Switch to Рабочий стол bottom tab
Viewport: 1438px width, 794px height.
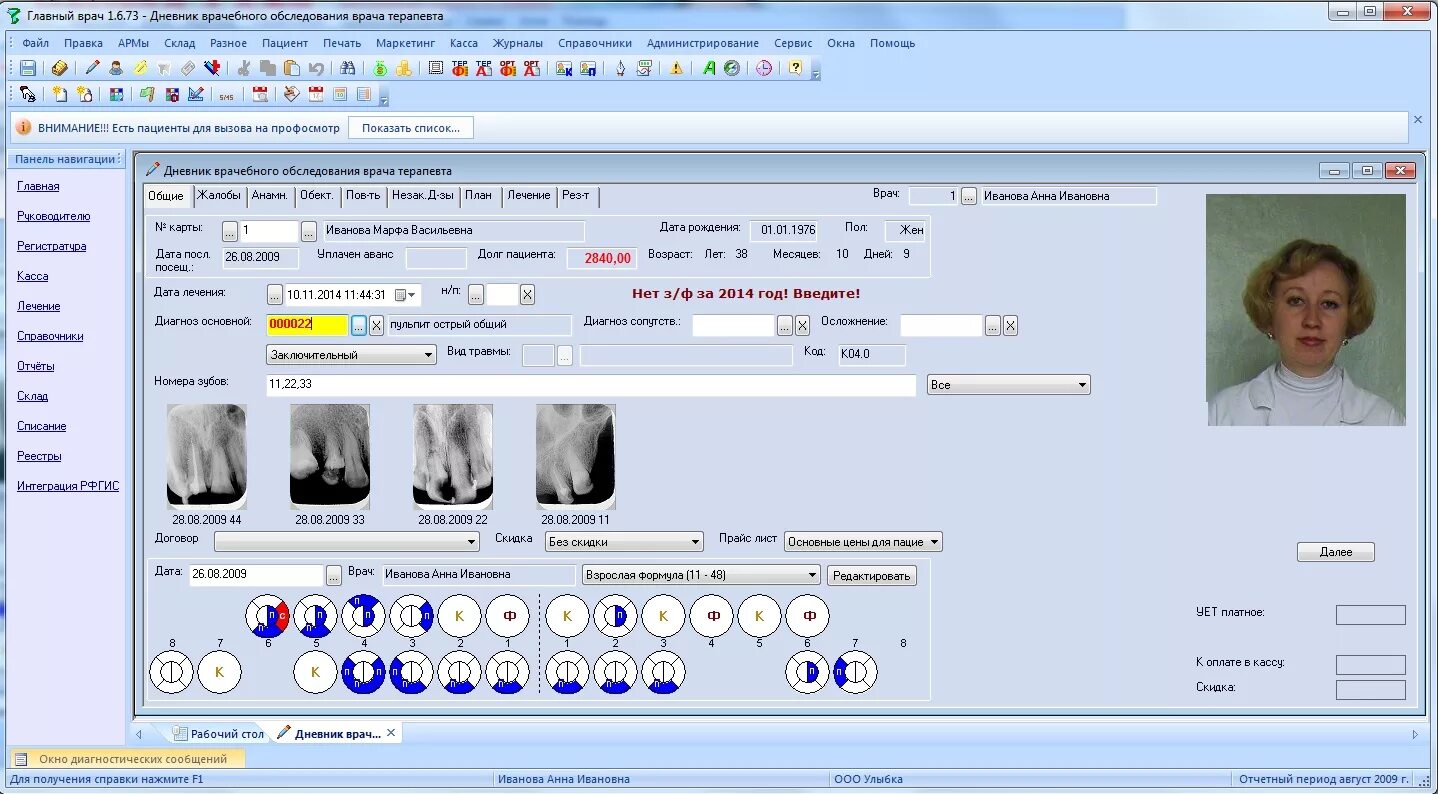[218, 733]
